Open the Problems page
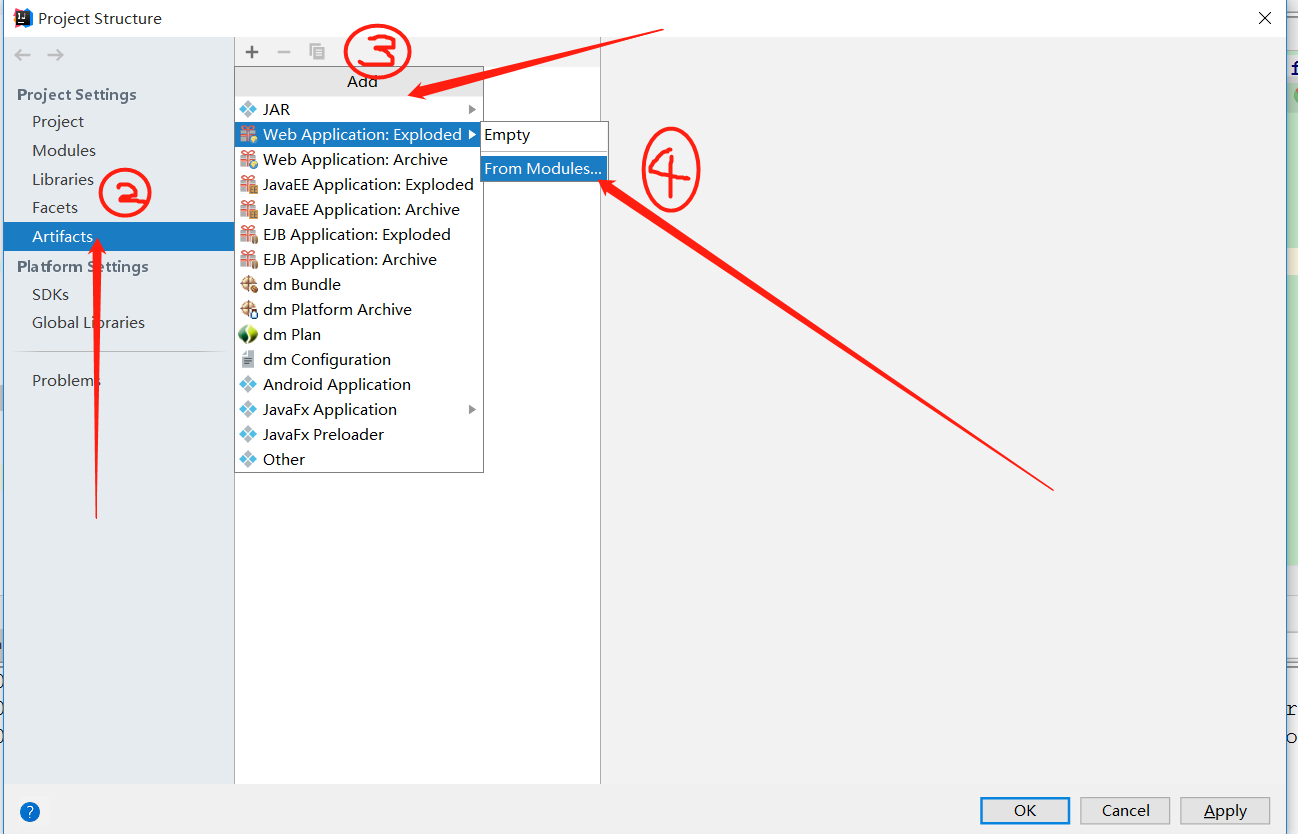The height and width of the screenshot is (834, 1298). coord(66,381)
